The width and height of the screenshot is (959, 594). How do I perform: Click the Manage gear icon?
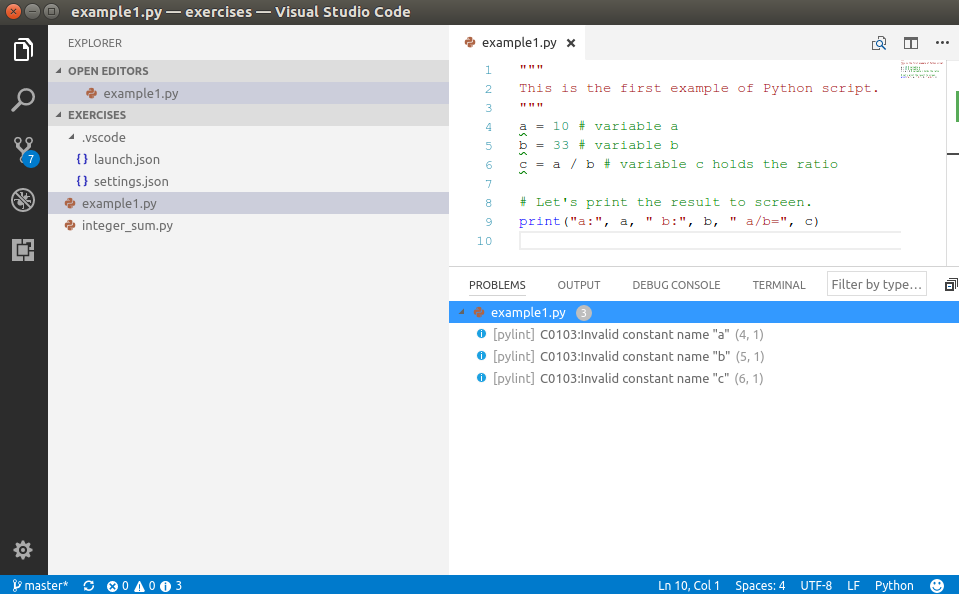(x=23, y=550)
